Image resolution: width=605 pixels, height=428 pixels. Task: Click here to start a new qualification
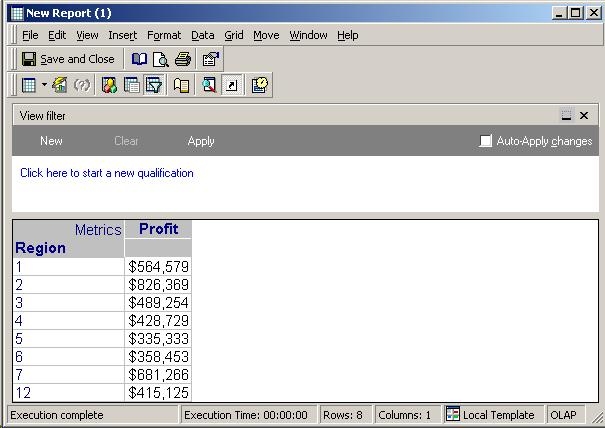107,173
